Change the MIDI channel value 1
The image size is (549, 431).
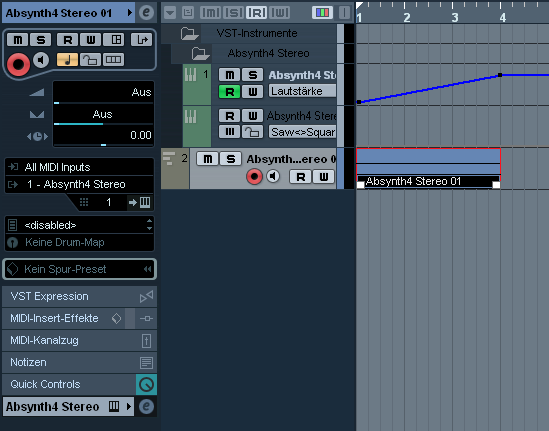point(108,202)
